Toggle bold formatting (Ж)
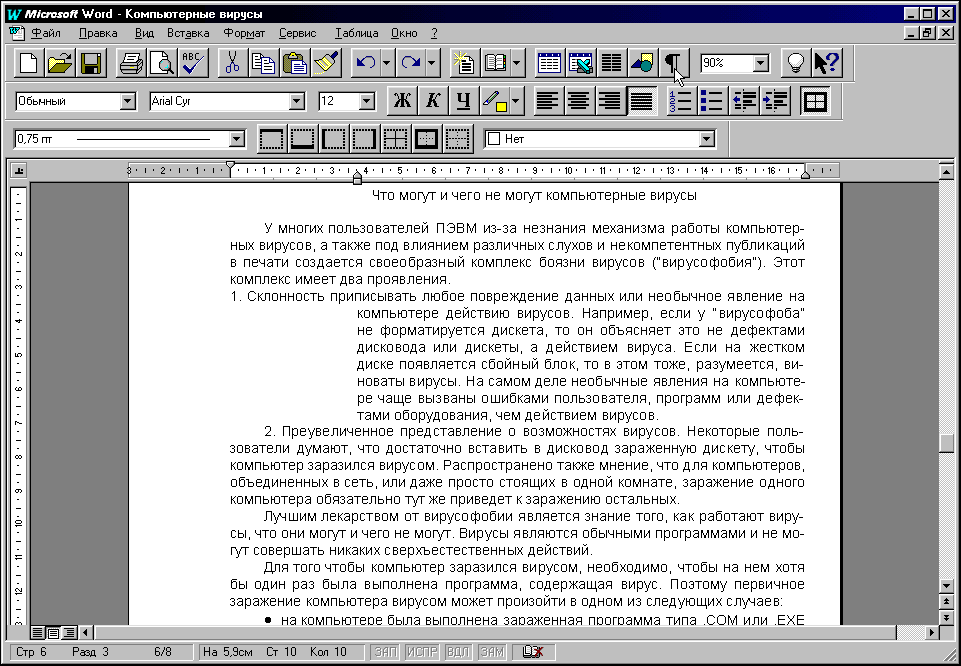The image size is (961, 666). click(402, 101)
